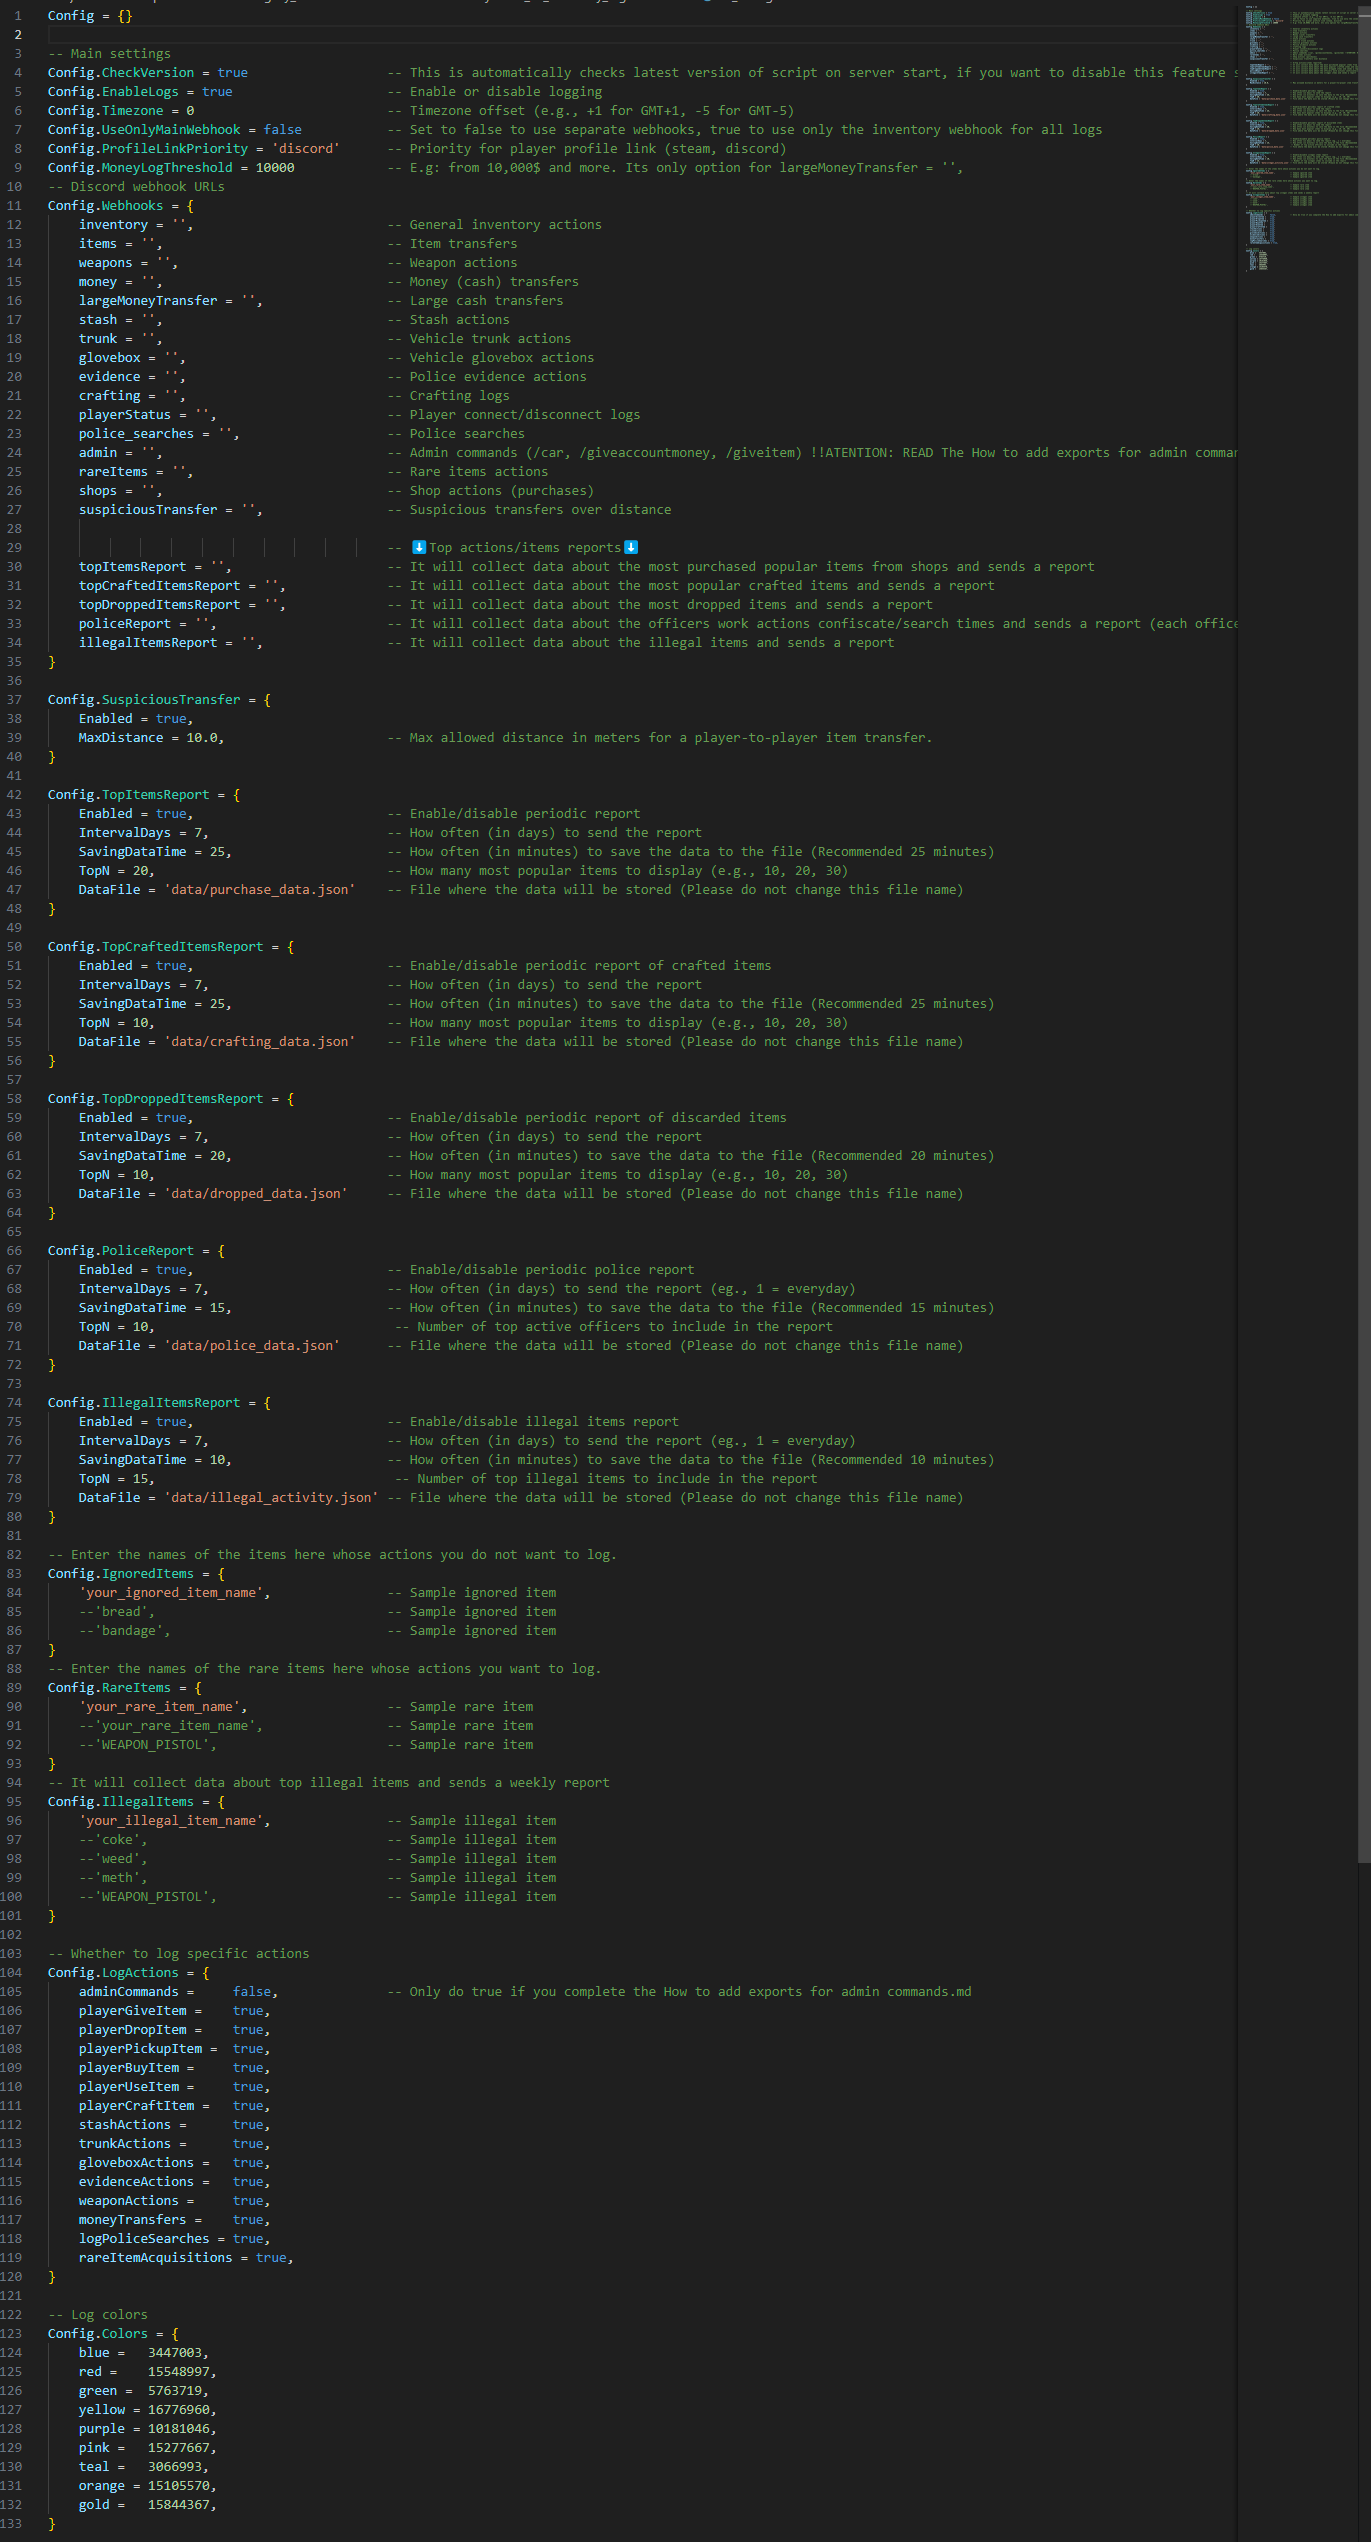Viewport: 1371px width, 2542px height.
Task: Click line number 42 in the gutter
Action: coord(14,794)
